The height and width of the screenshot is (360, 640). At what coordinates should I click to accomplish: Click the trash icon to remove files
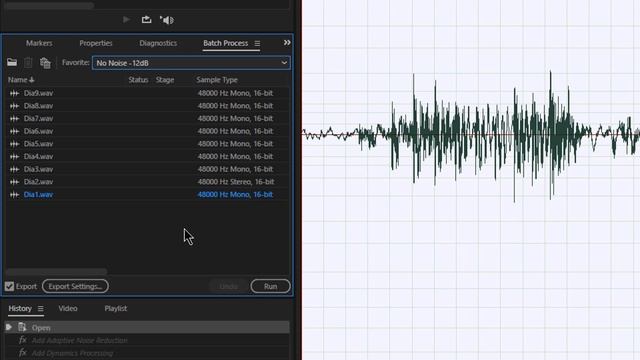click(28, 62)
